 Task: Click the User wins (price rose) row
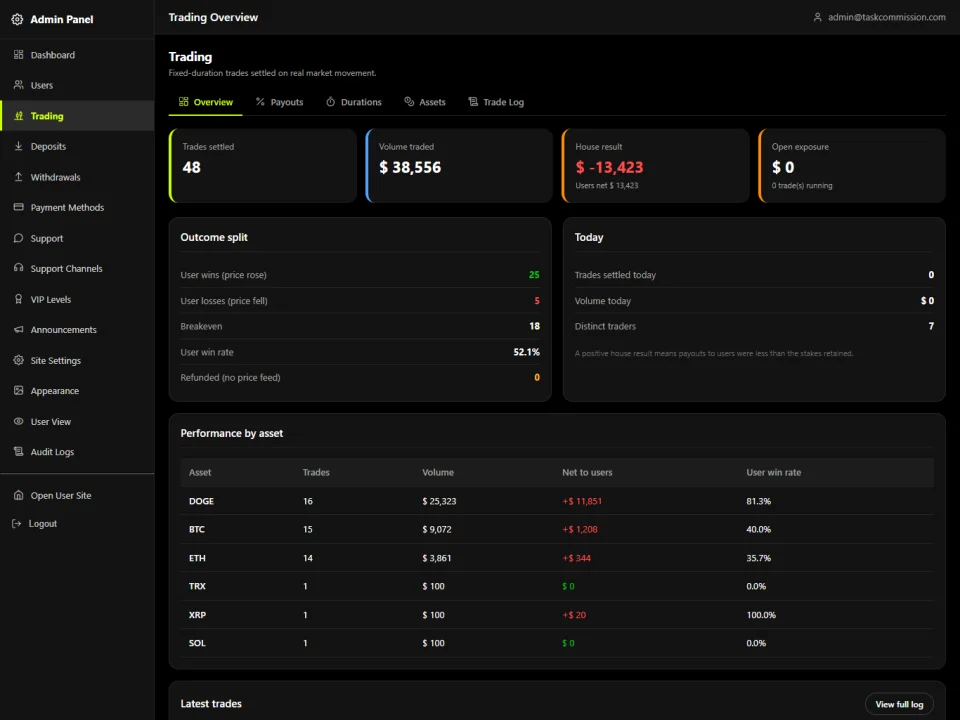click(360, 275)
